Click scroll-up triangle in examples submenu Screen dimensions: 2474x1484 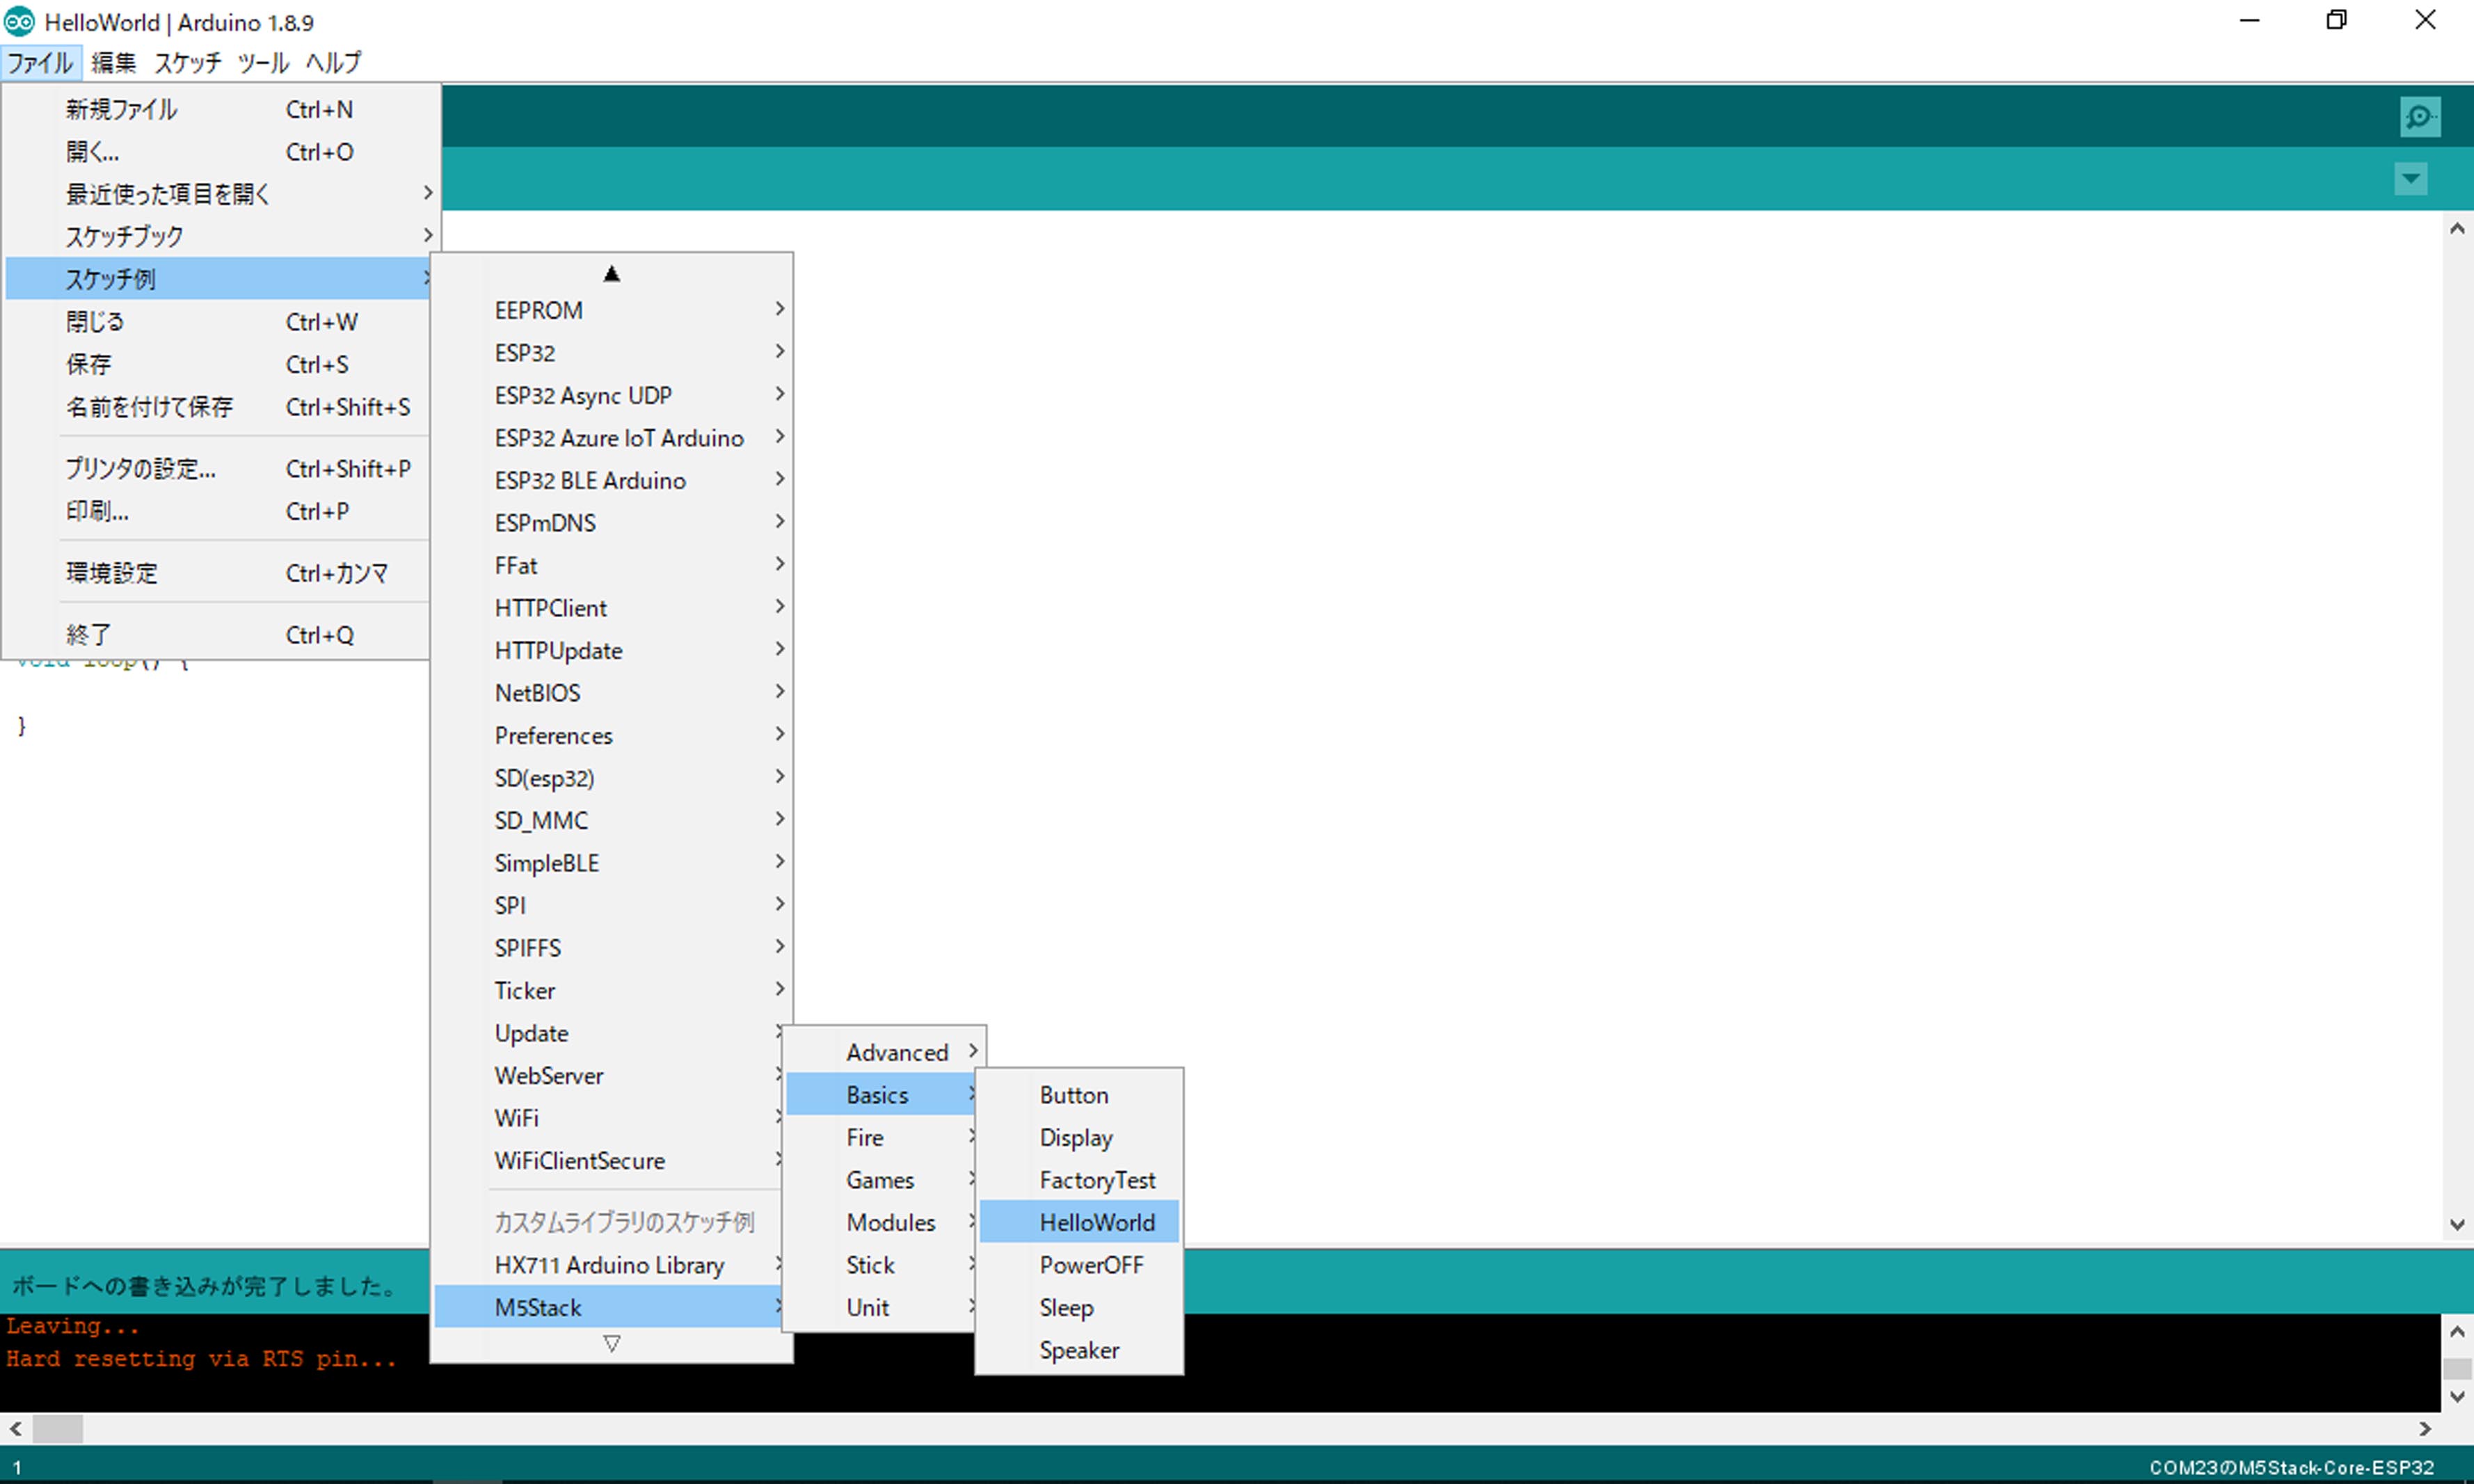[611, 274]
